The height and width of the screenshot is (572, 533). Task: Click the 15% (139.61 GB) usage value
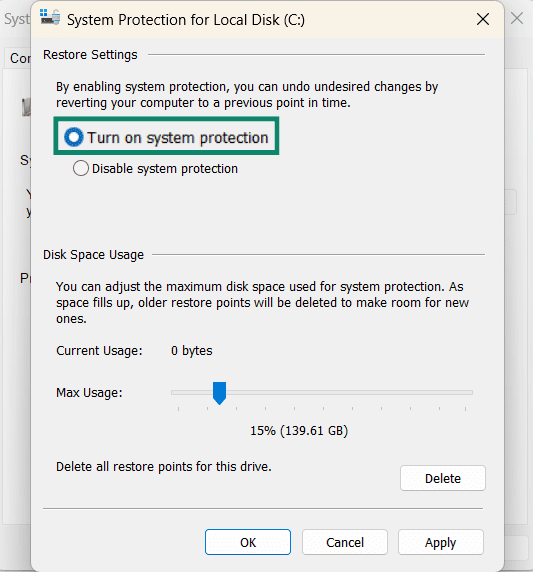pyautogui.click(x=299, y=430)
